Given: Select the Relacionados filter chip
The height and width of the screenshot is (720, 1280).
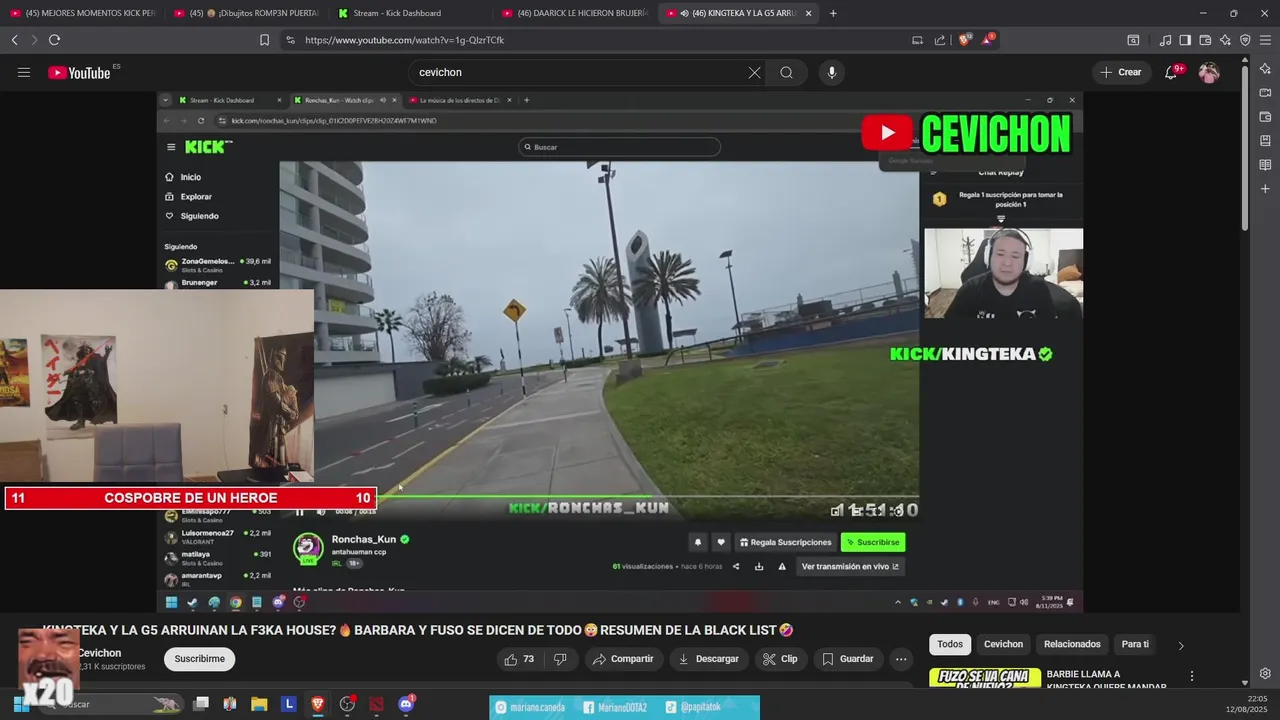Looking at the screenshot, I should [x=1072, y=644].
